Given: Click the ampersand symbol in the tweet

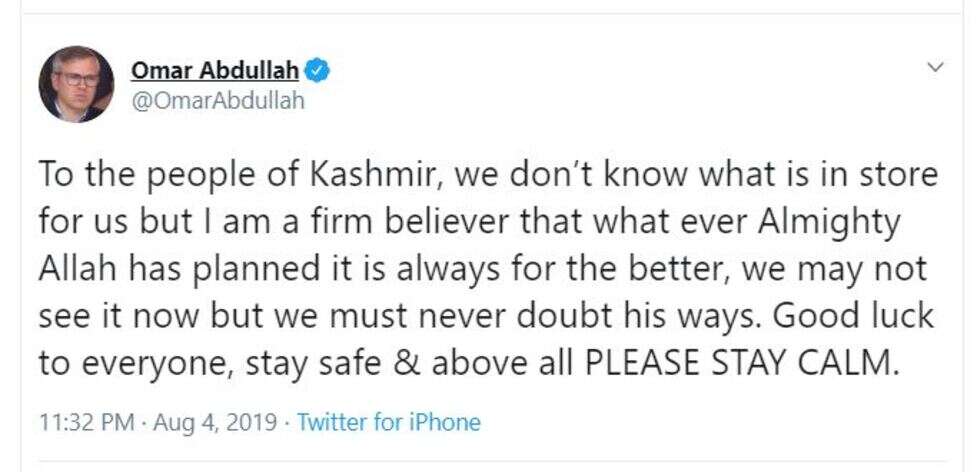Looking at the screenshot, I should pyautogui.click(x=406, y=364).
